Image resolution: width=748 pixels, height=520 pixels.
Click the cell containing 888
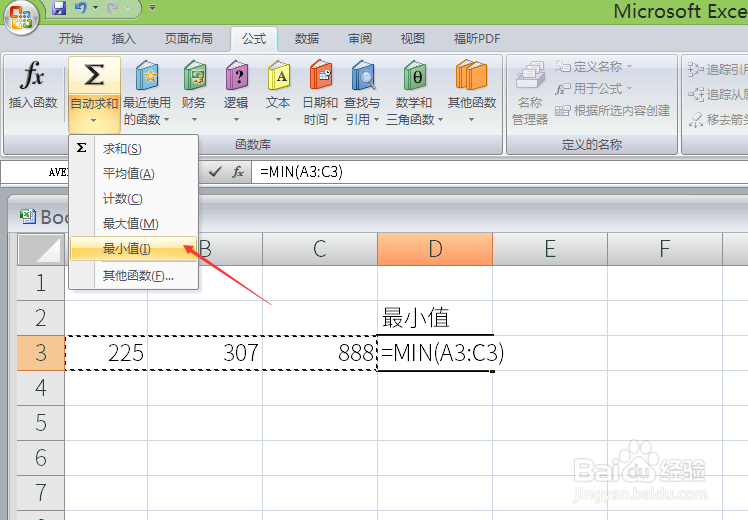[320, 353]
